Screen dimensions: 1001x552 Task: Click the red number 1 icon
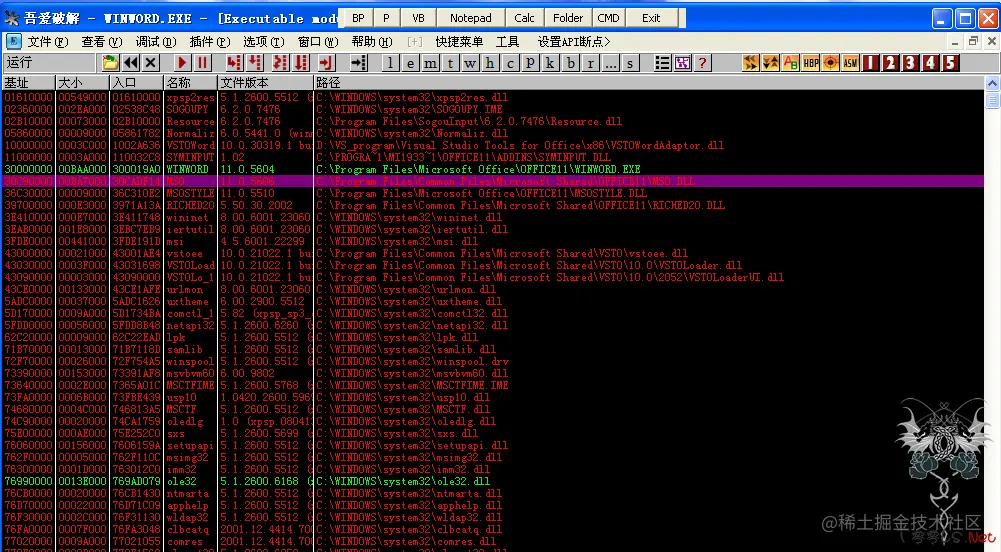(871, 63)
